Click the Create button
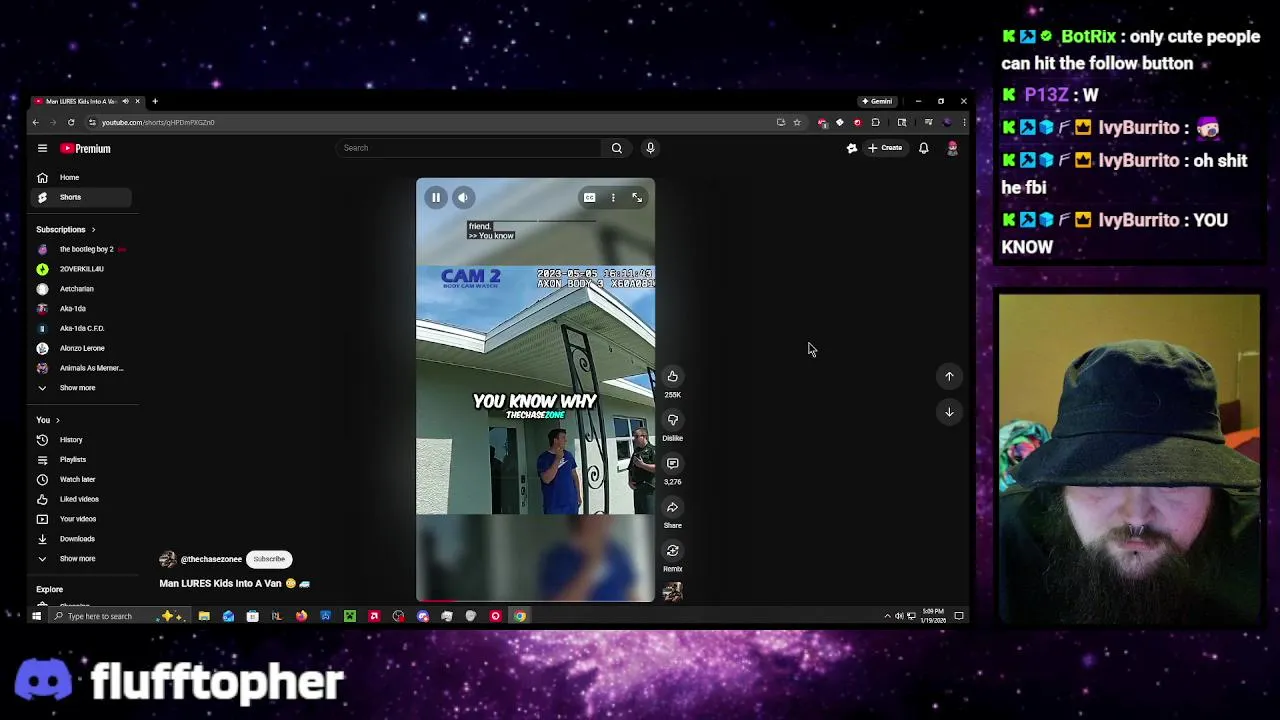This screenshot has width=1280, height=720. [885, 148]
